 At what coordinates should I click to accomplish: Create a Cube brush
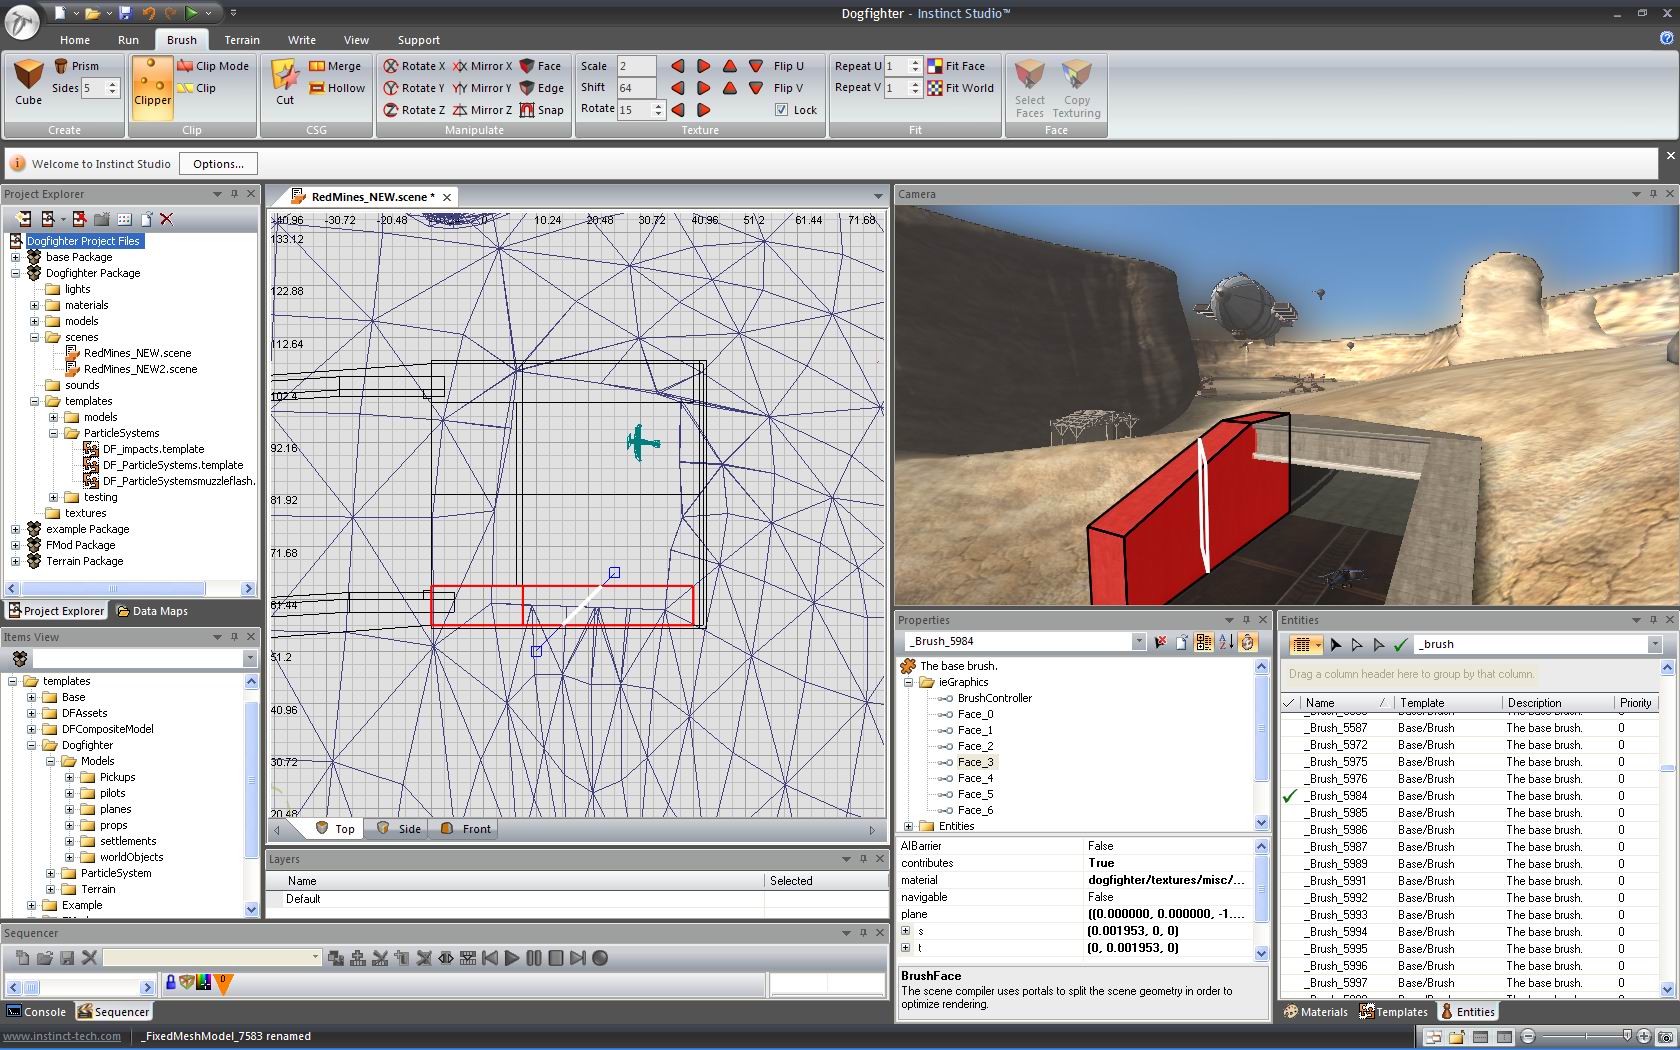28,82
